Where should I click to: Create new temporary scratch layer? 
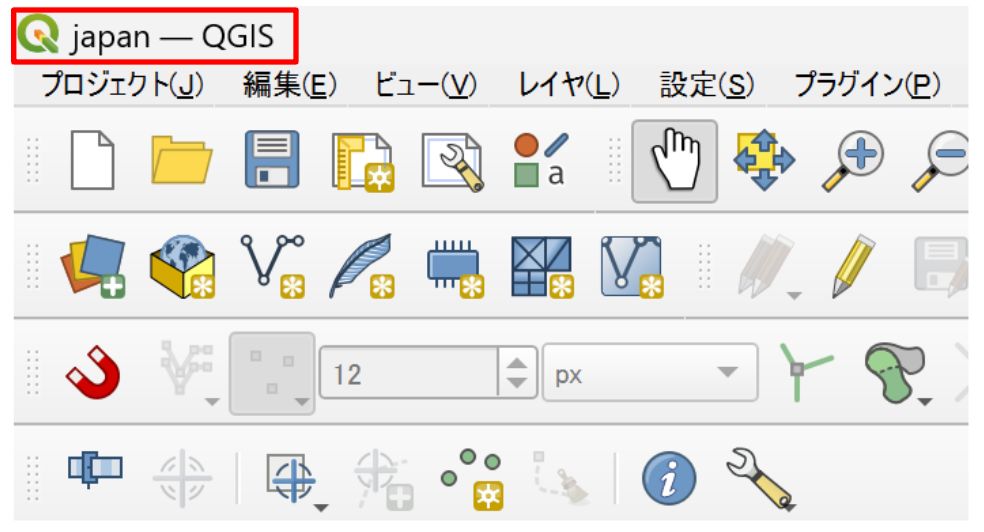(455, 269)
